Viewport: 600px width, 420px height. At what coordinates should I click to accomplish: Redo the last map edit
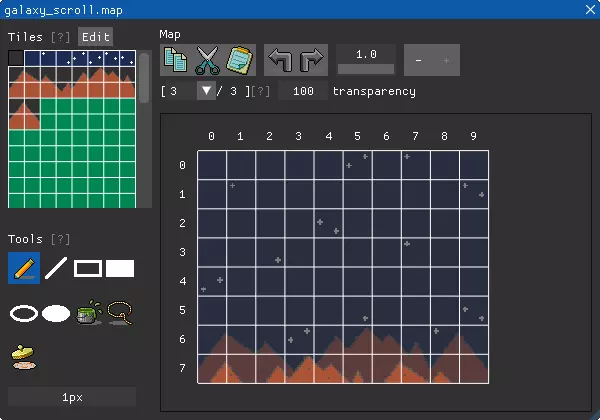click(x=311, y=60)
